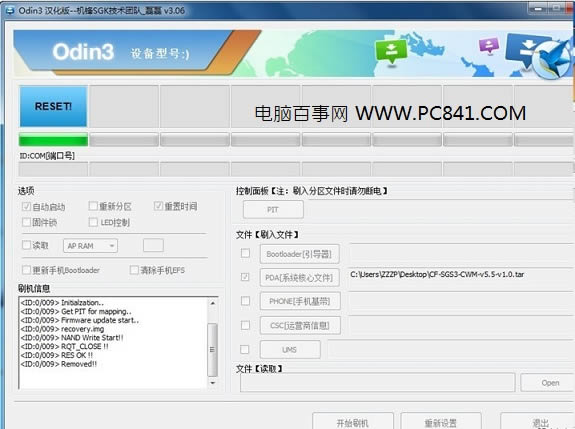Click log line "RES OK !!"
The image size is (575, 429).
(x=57, y=355)
